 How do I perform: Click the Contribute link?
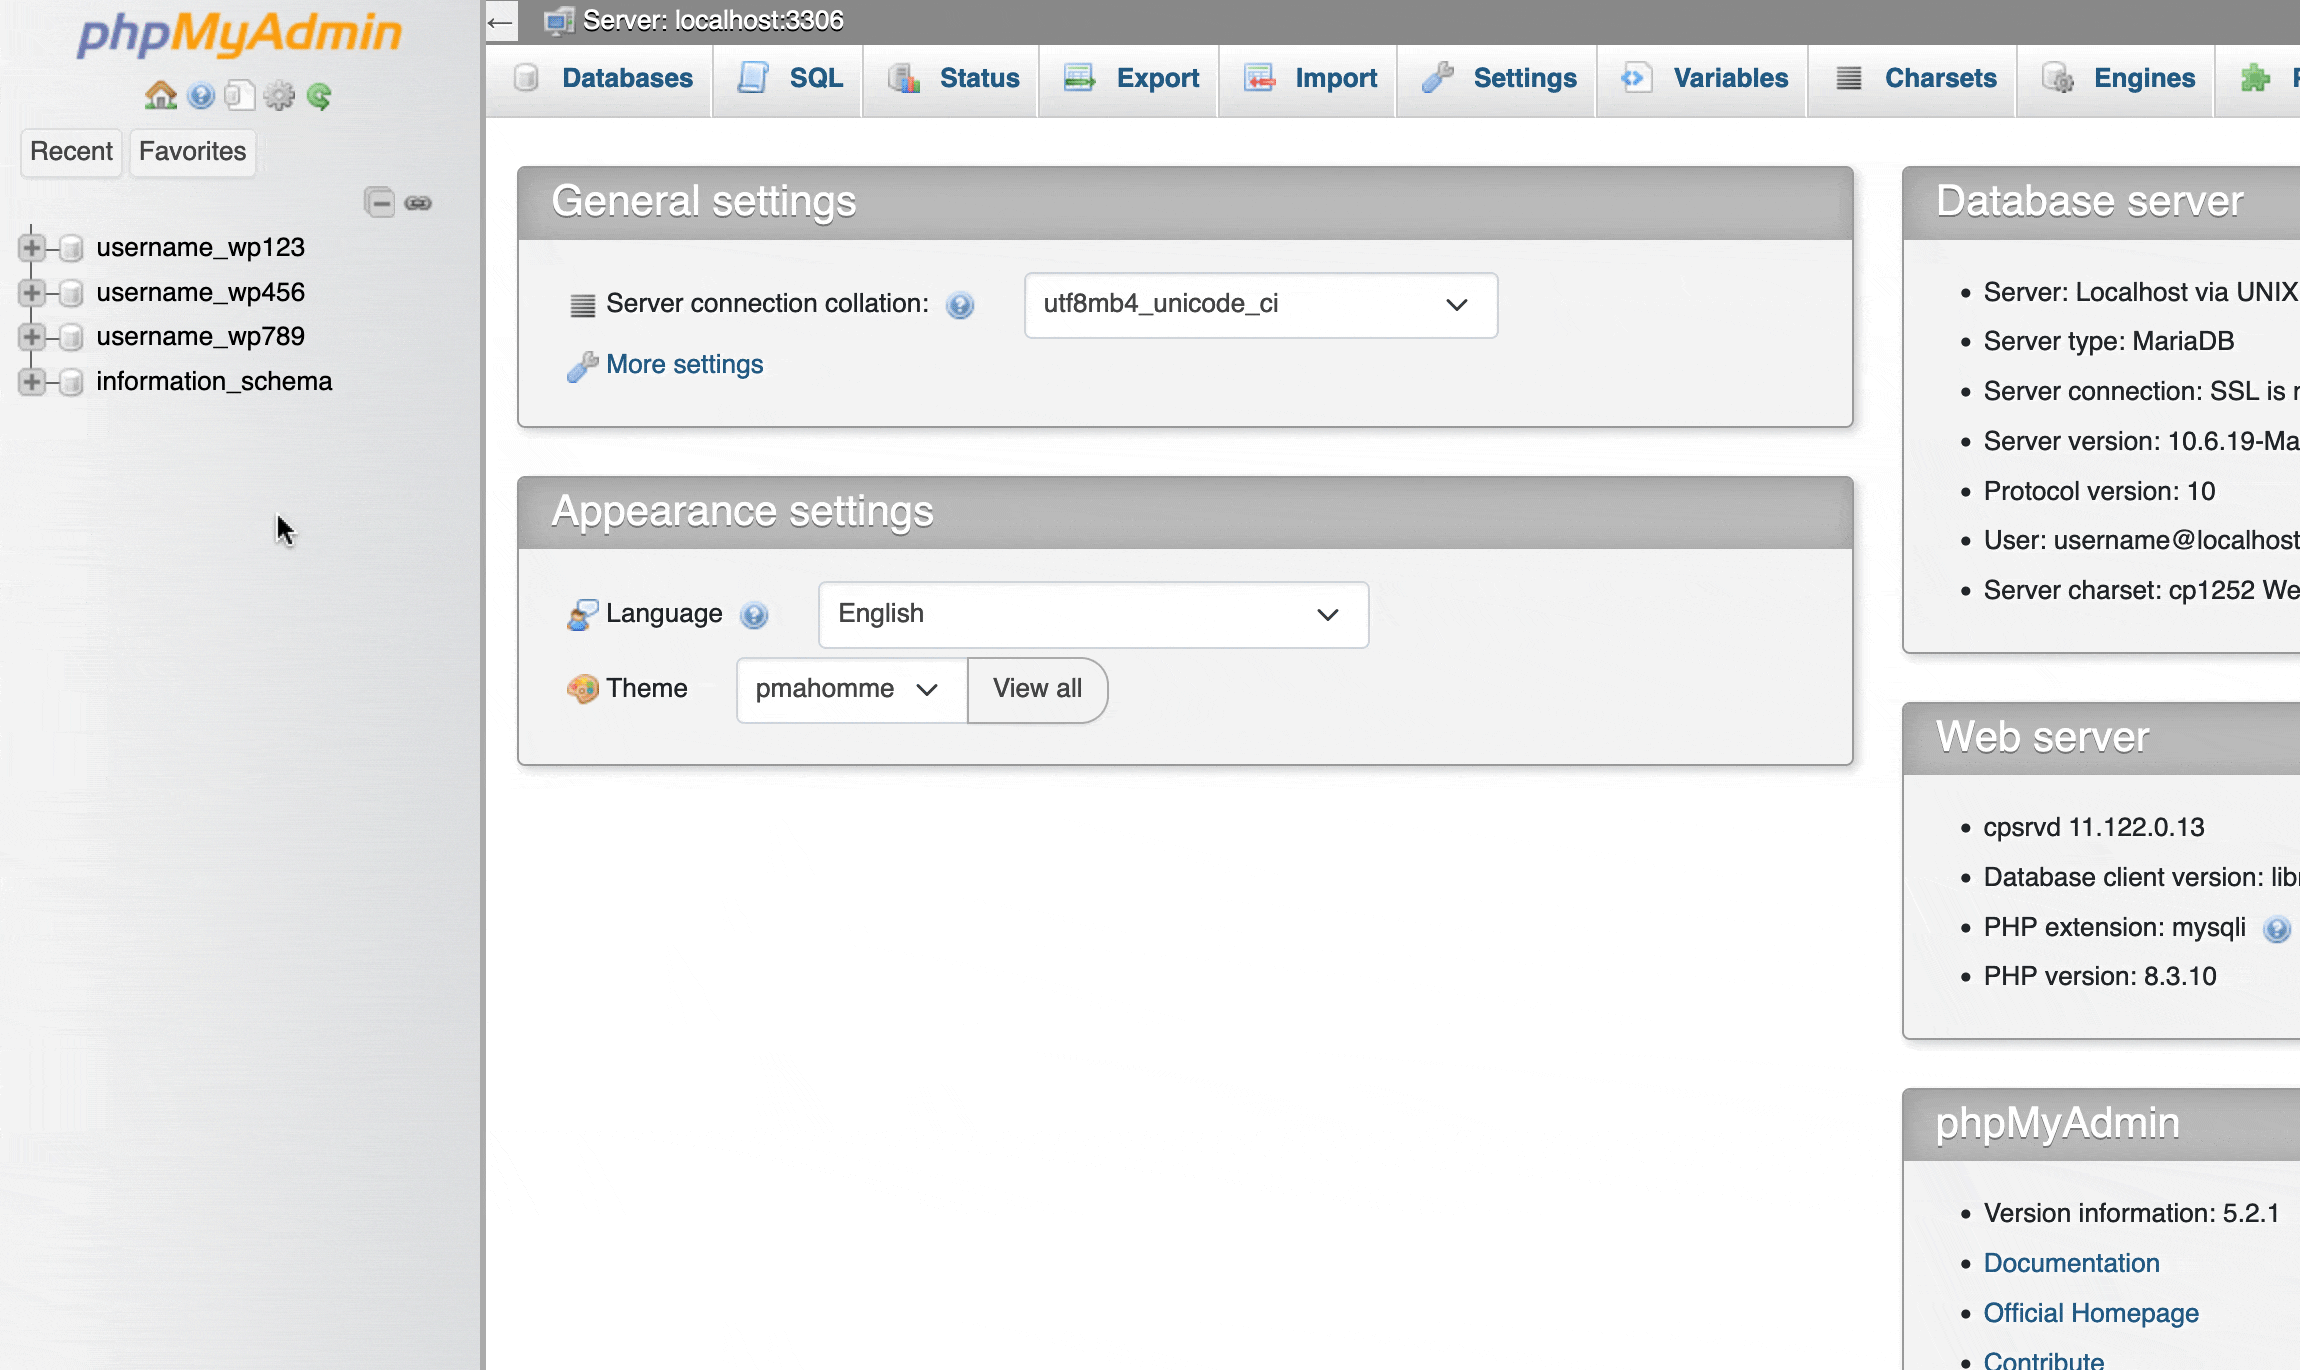[2044, 1360]
